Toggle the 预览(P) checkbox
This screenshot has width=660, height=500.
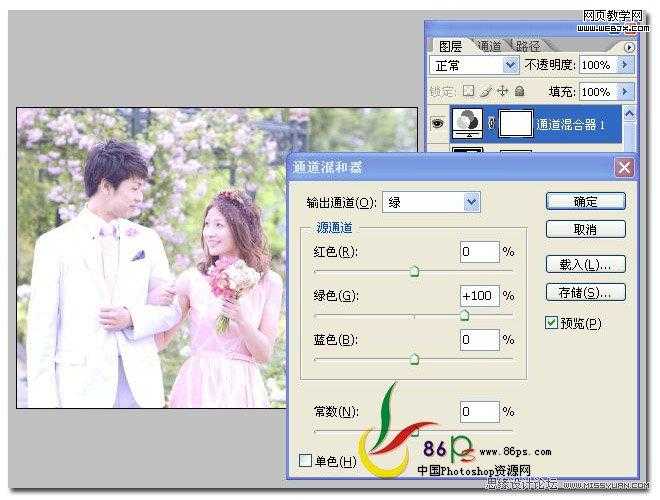pyautogui.click(x=551, y=323)
